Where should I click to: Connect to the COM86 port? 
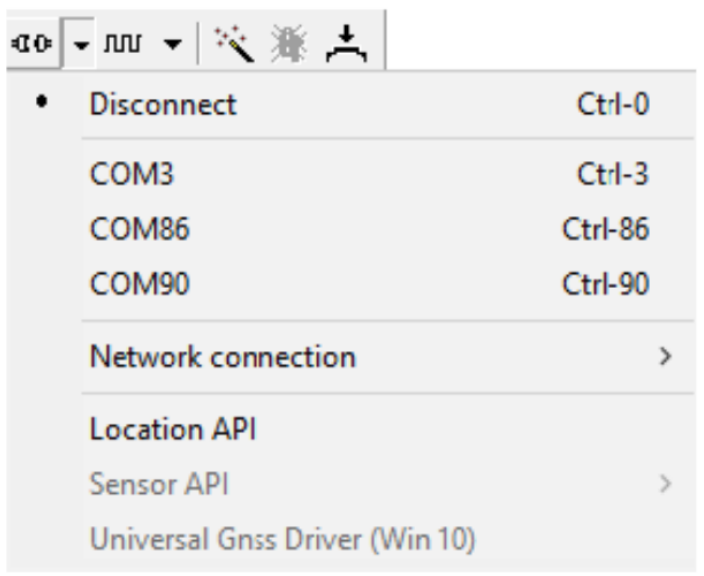(140, 230)
